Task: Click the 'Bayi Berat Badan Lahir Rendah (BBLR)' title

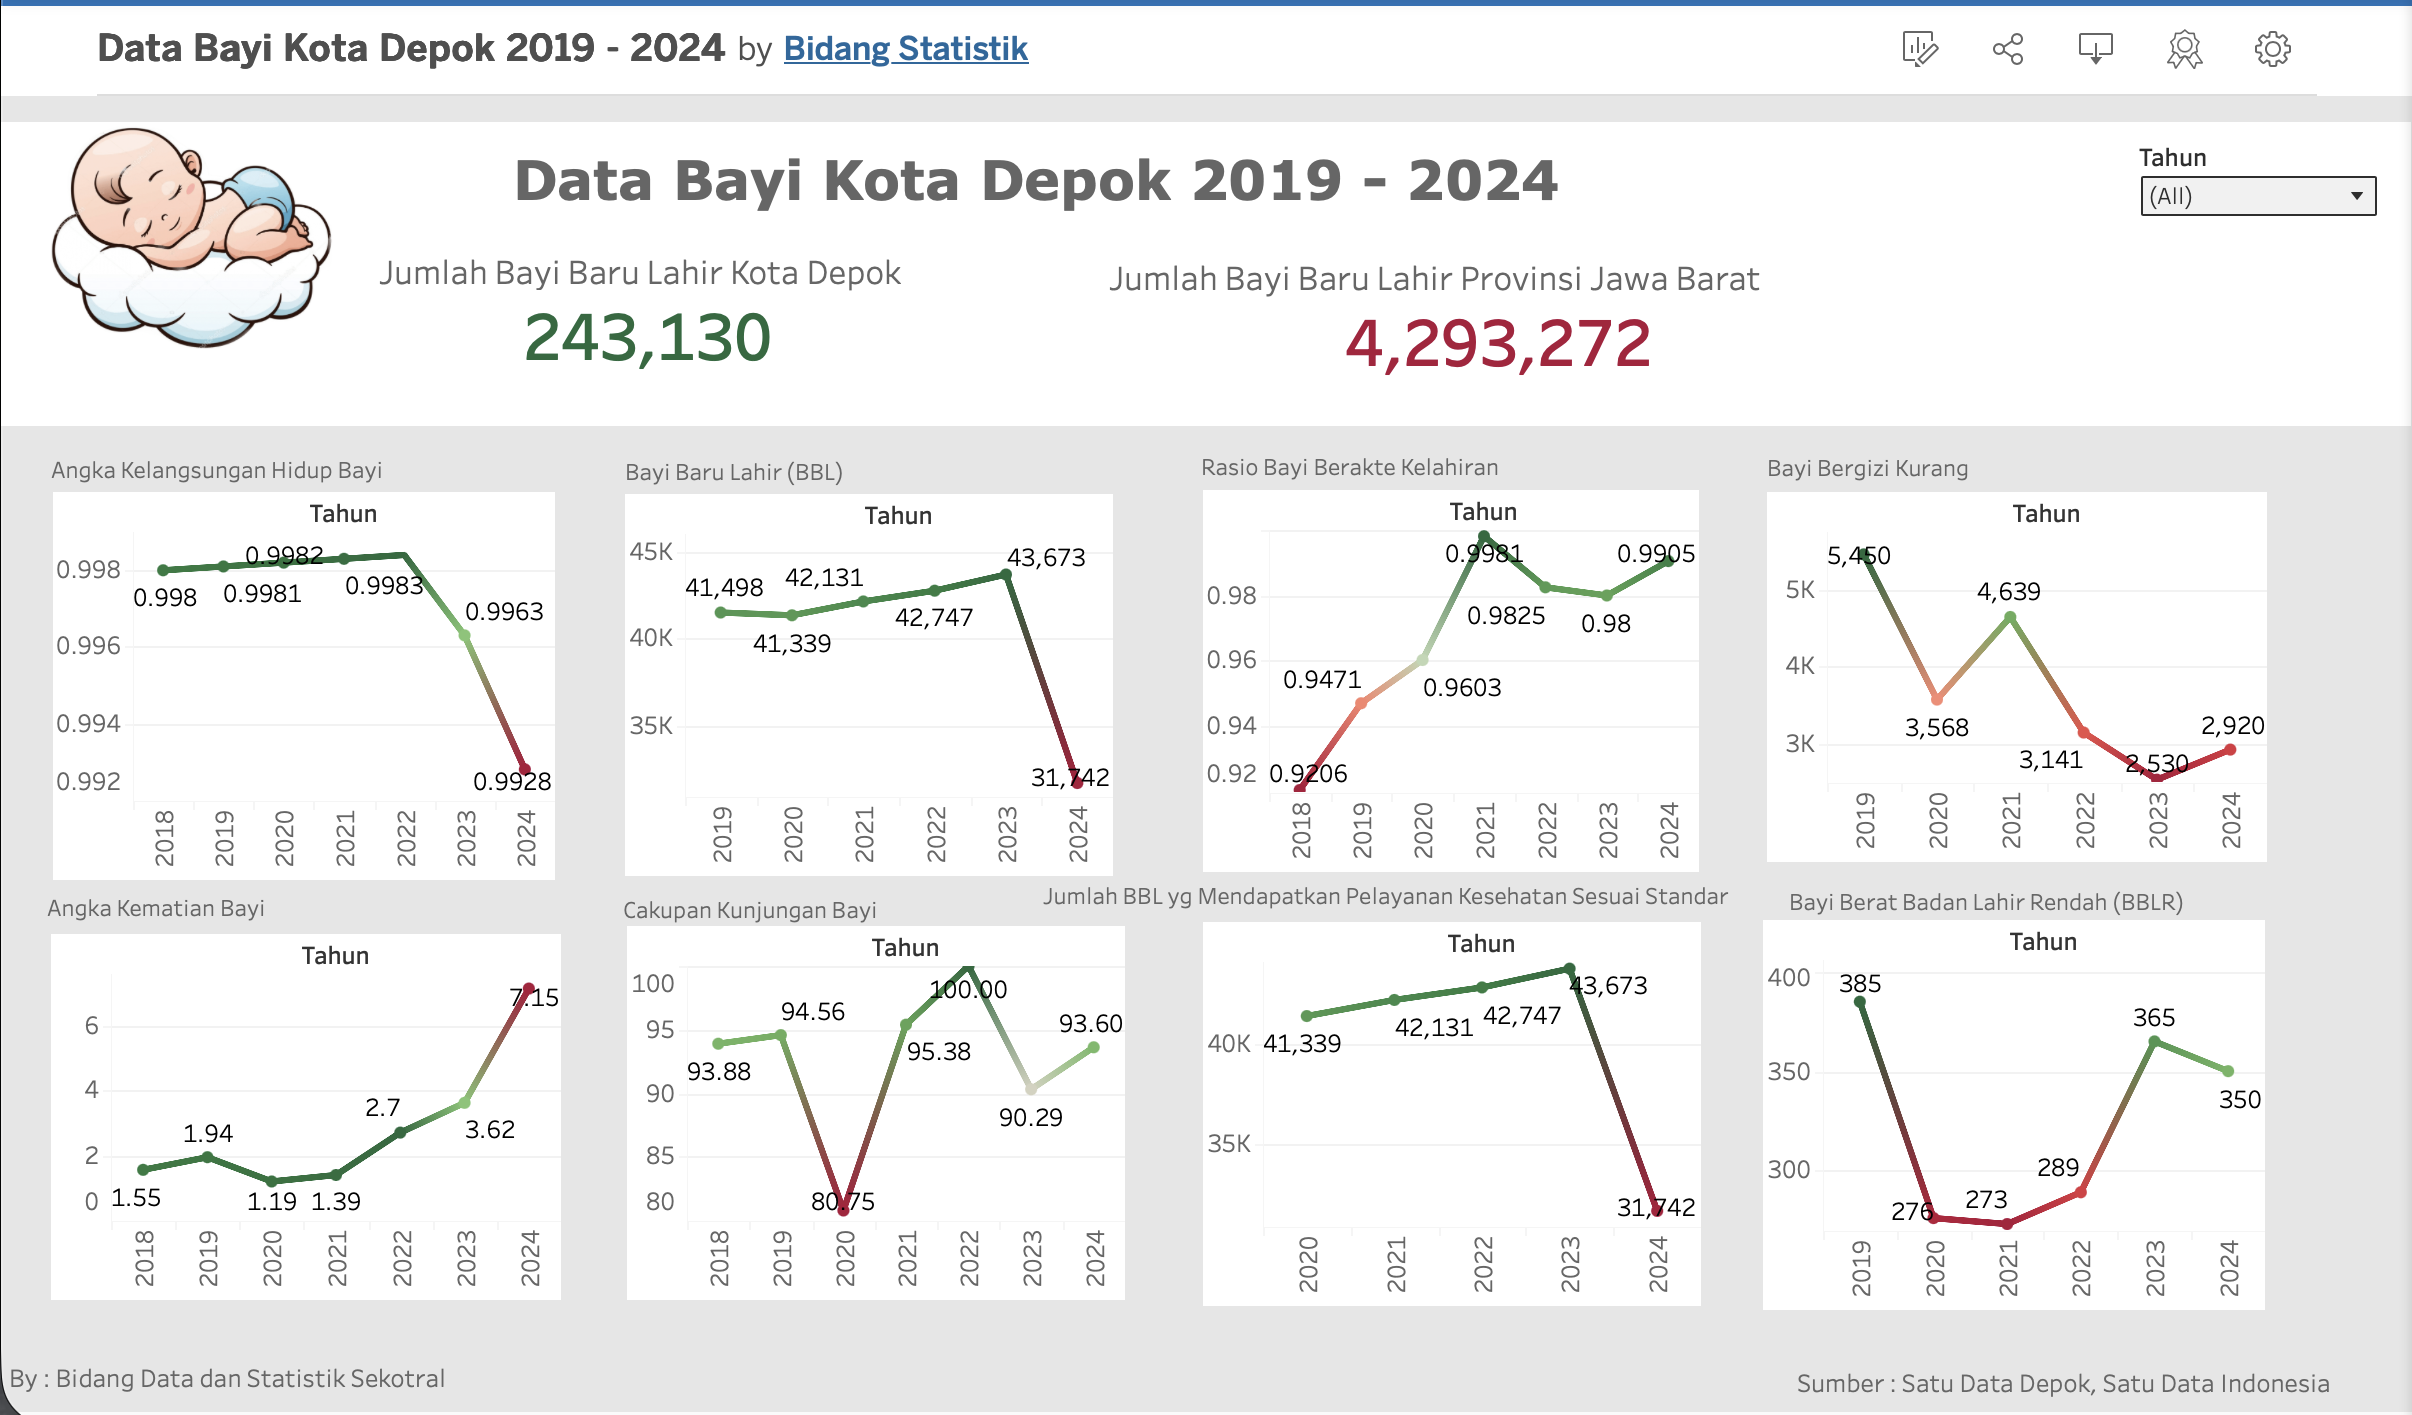Action: 1985,902
